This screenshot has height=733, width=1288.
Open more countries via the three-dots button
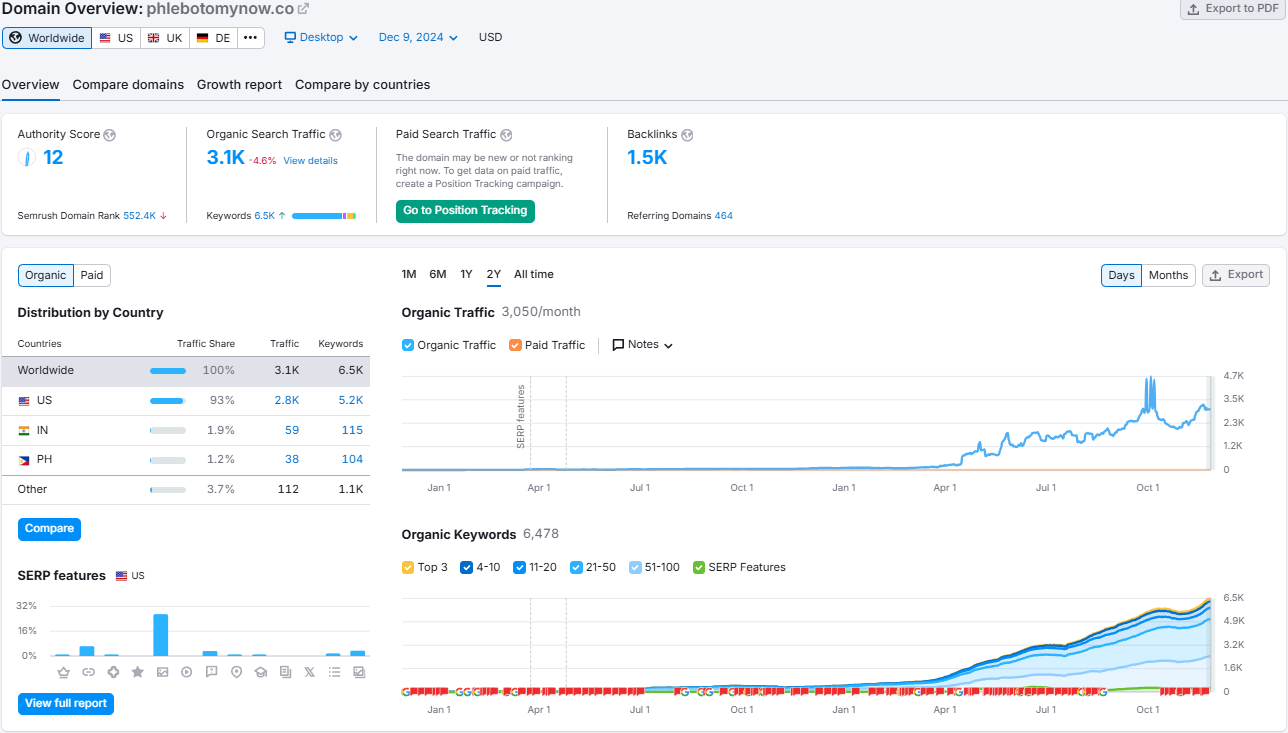[x=250, y=38]
